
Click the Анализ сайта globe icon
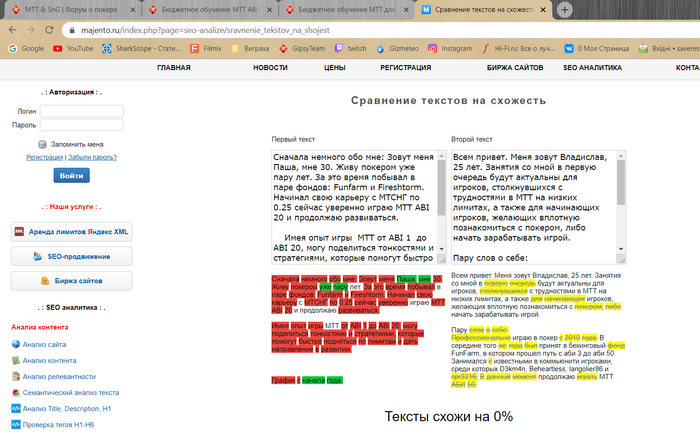(x=16, y=344)
